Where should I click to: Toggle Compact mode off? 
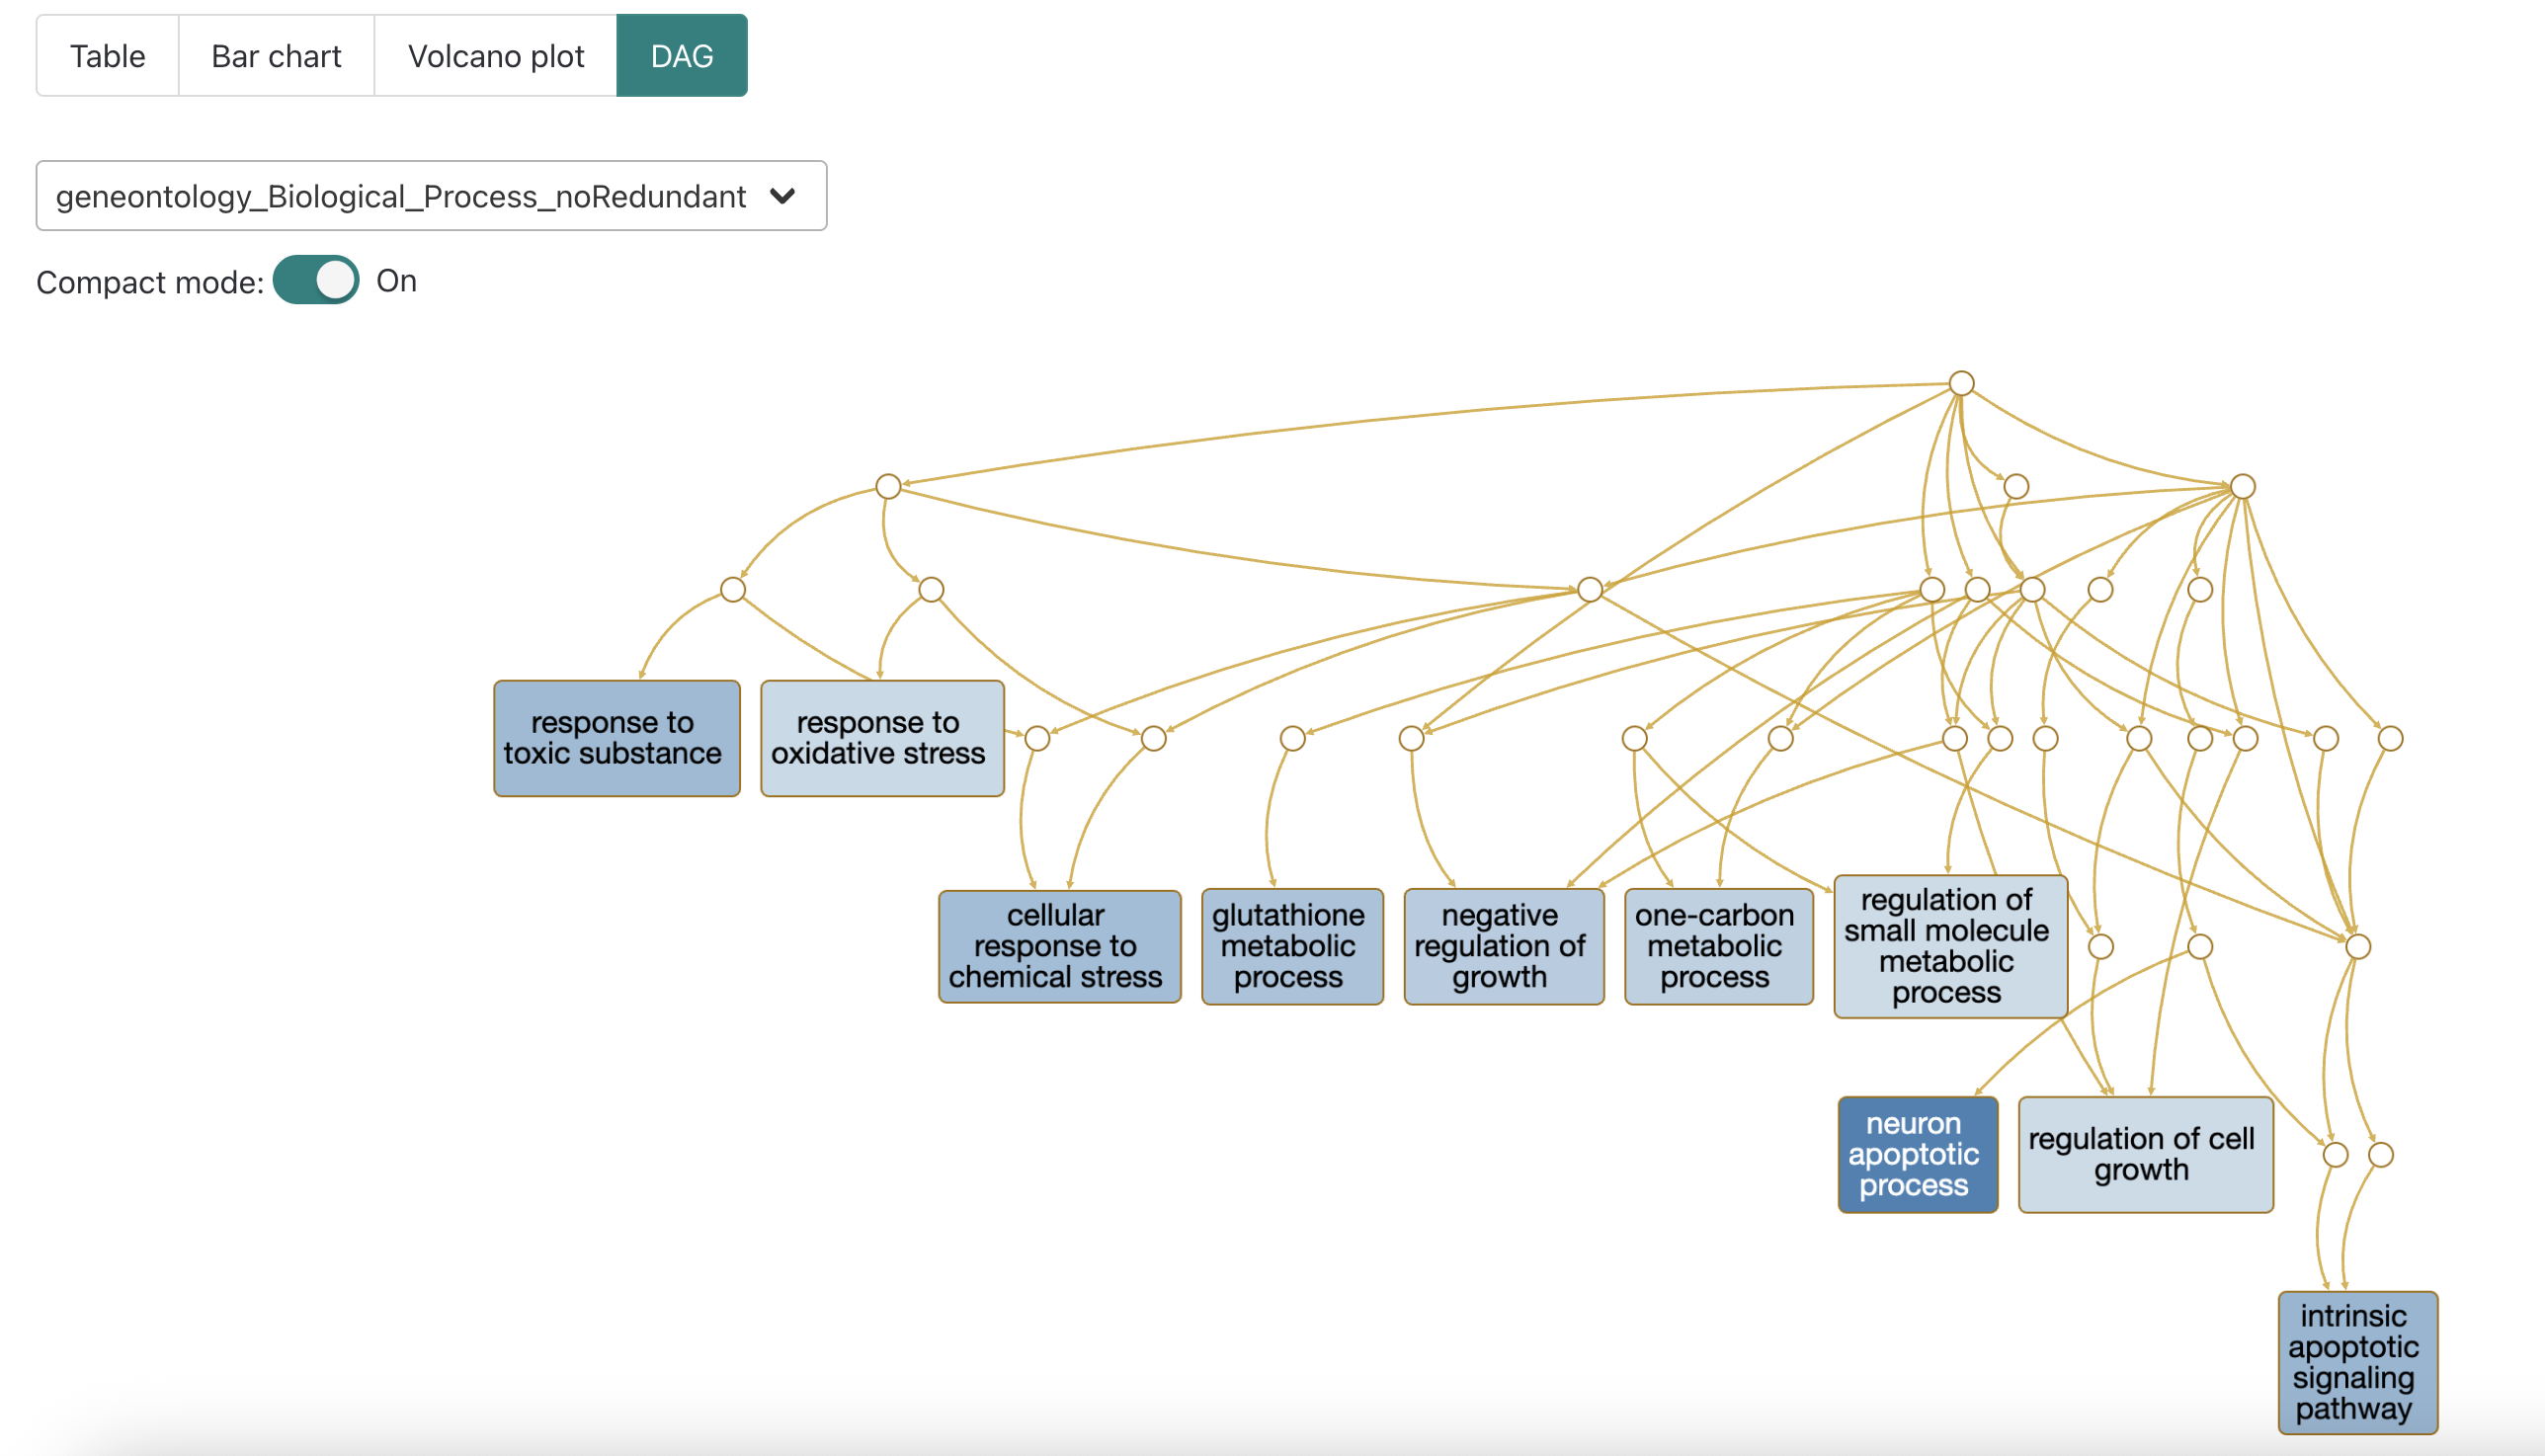click(315, 281)
